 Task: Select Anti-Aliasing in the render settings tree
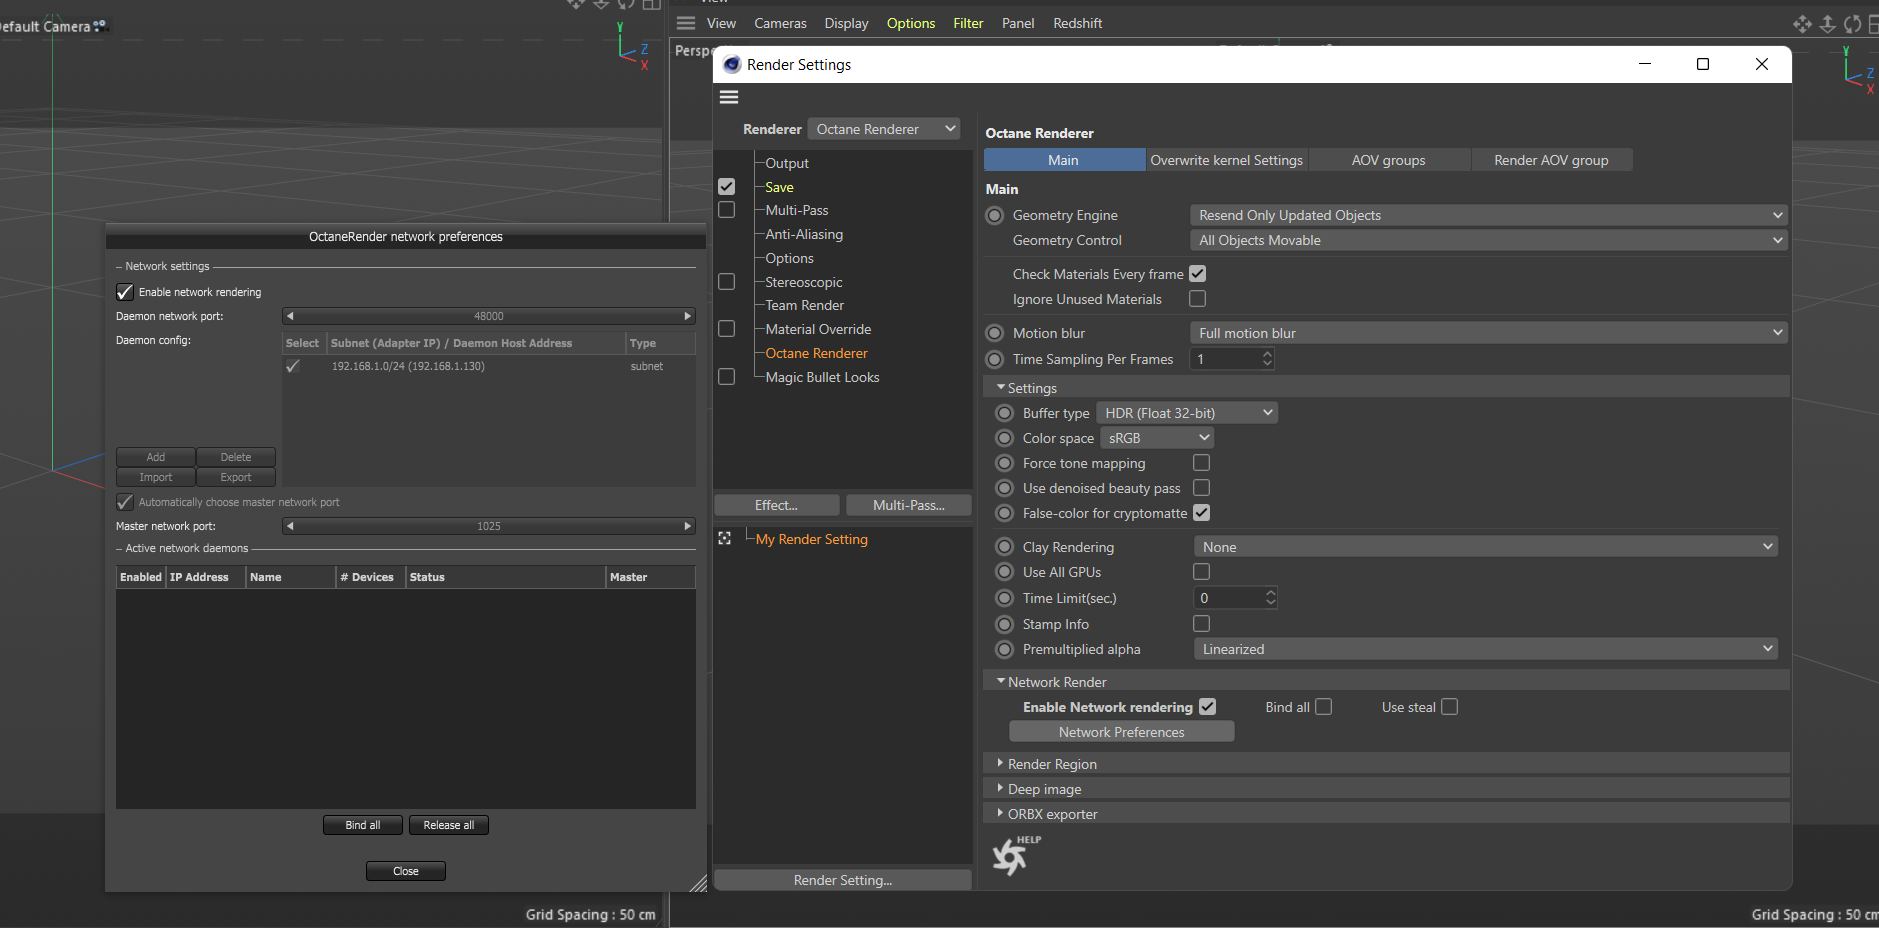(x=804, y=234)
